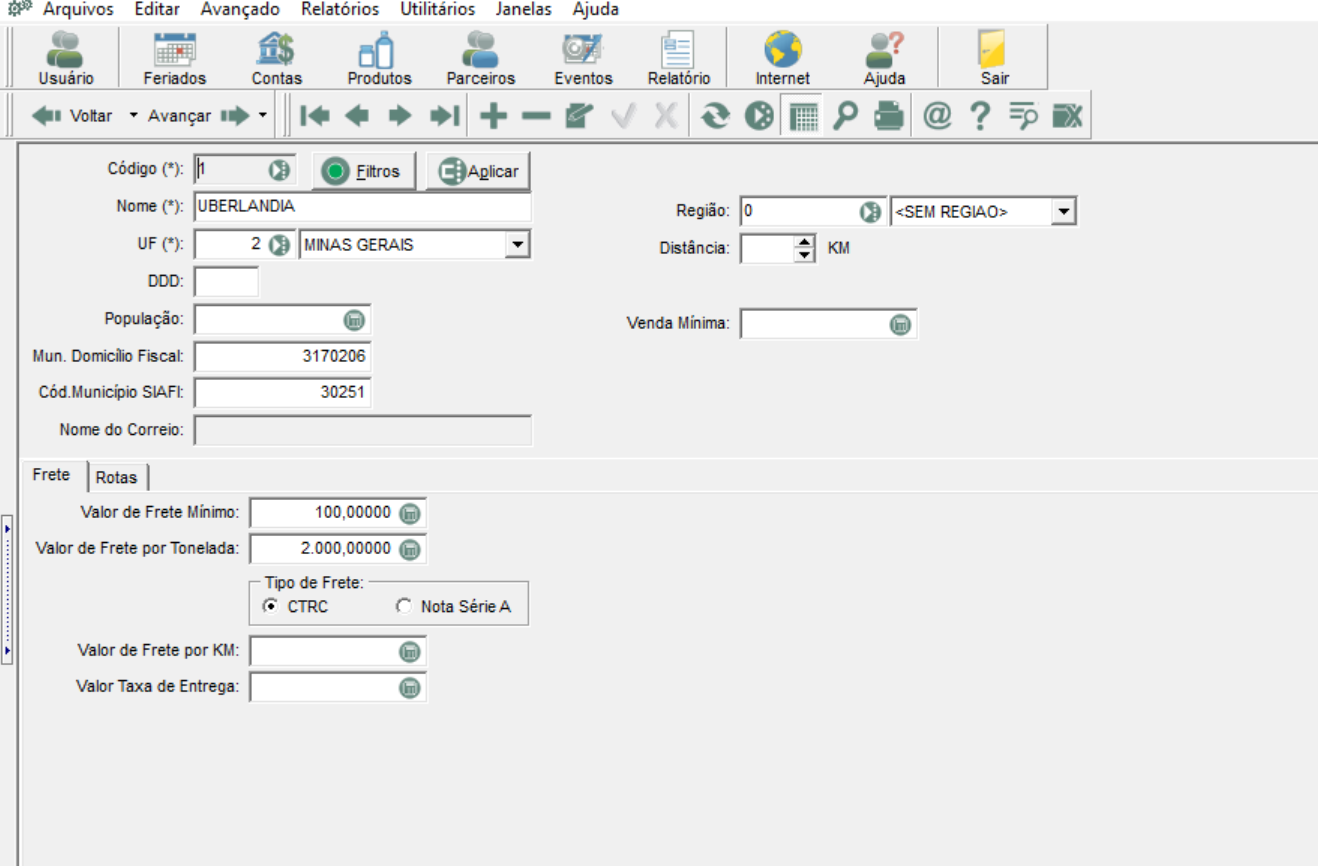The width and height of the screenshot is (1318, 866).
Task: Open the Relatórios menu
Action: coord(340,9)
